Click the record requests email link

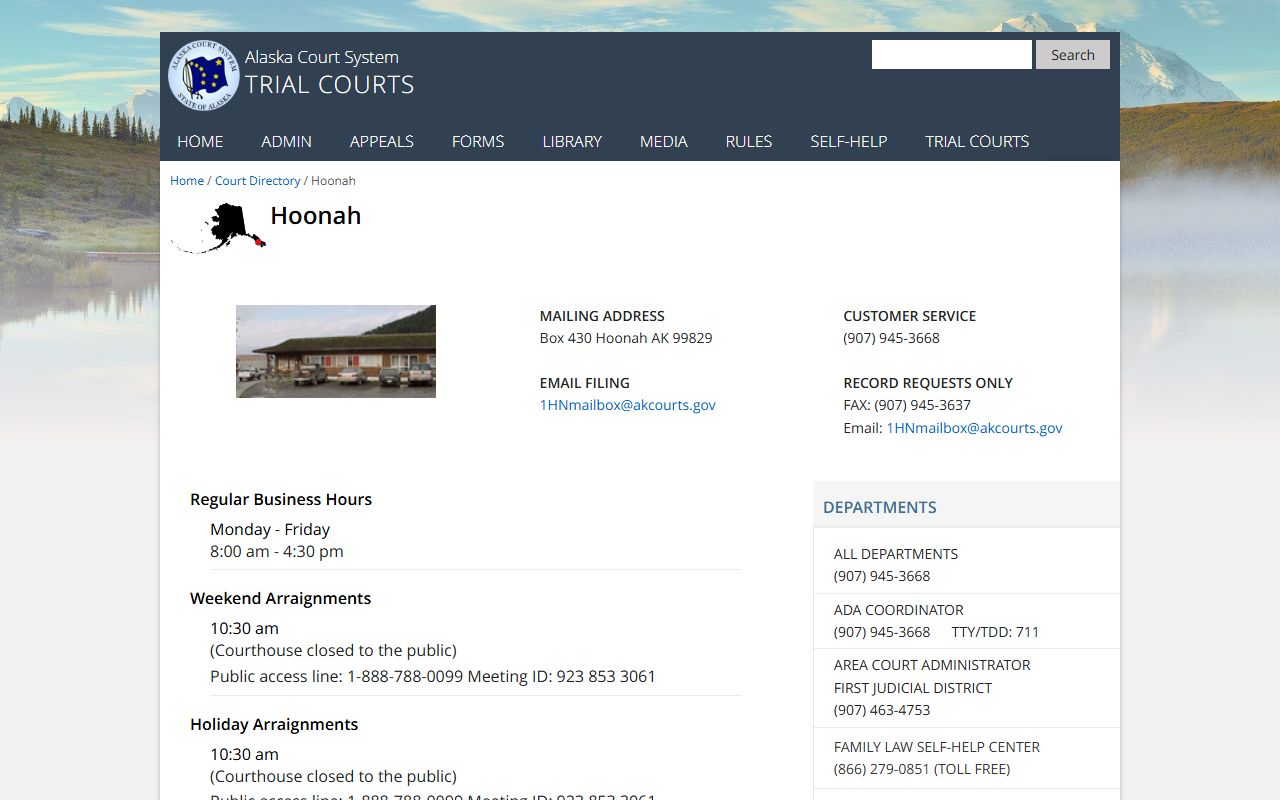(x=975, y=428)
